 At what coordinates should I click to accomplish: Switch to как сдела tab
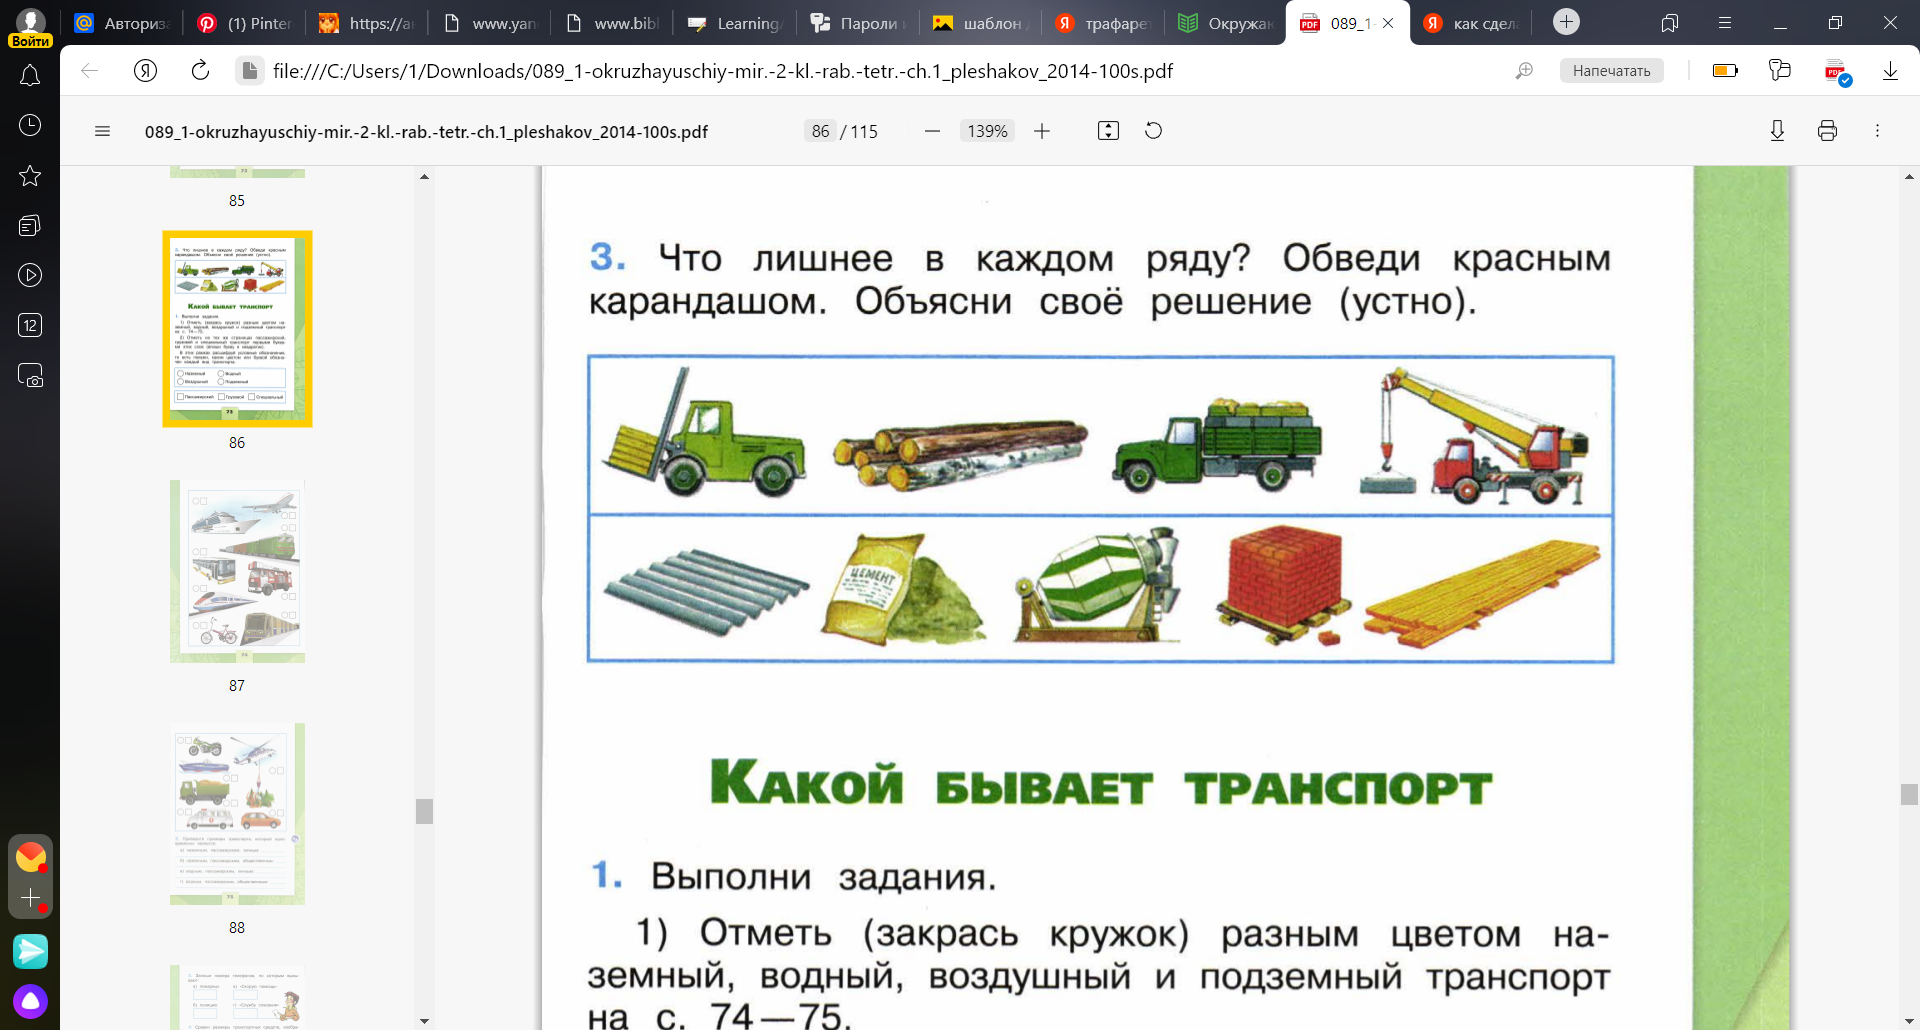click(1471, 23)
